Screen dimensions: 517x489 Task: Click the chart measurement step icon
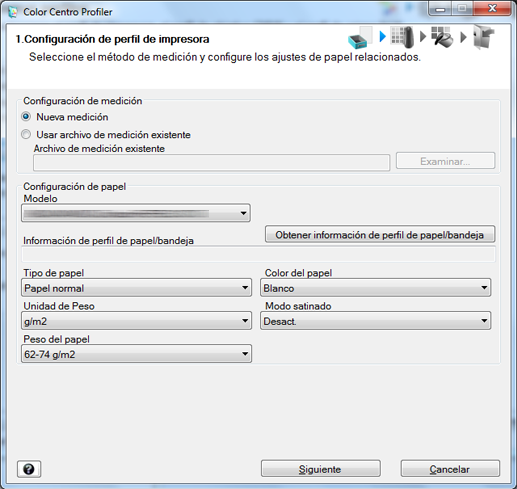click(402, 37)
